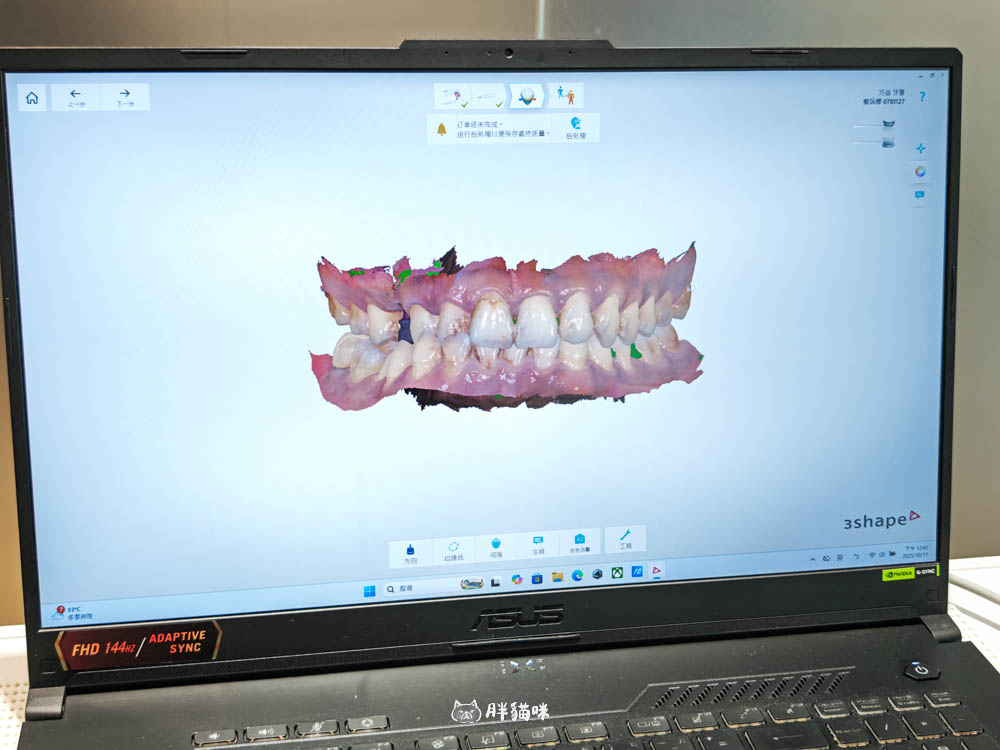Viewport: 1000px width, 750px height.
Task: Click the forward arrow (下一步)
Action: (125, 97)
